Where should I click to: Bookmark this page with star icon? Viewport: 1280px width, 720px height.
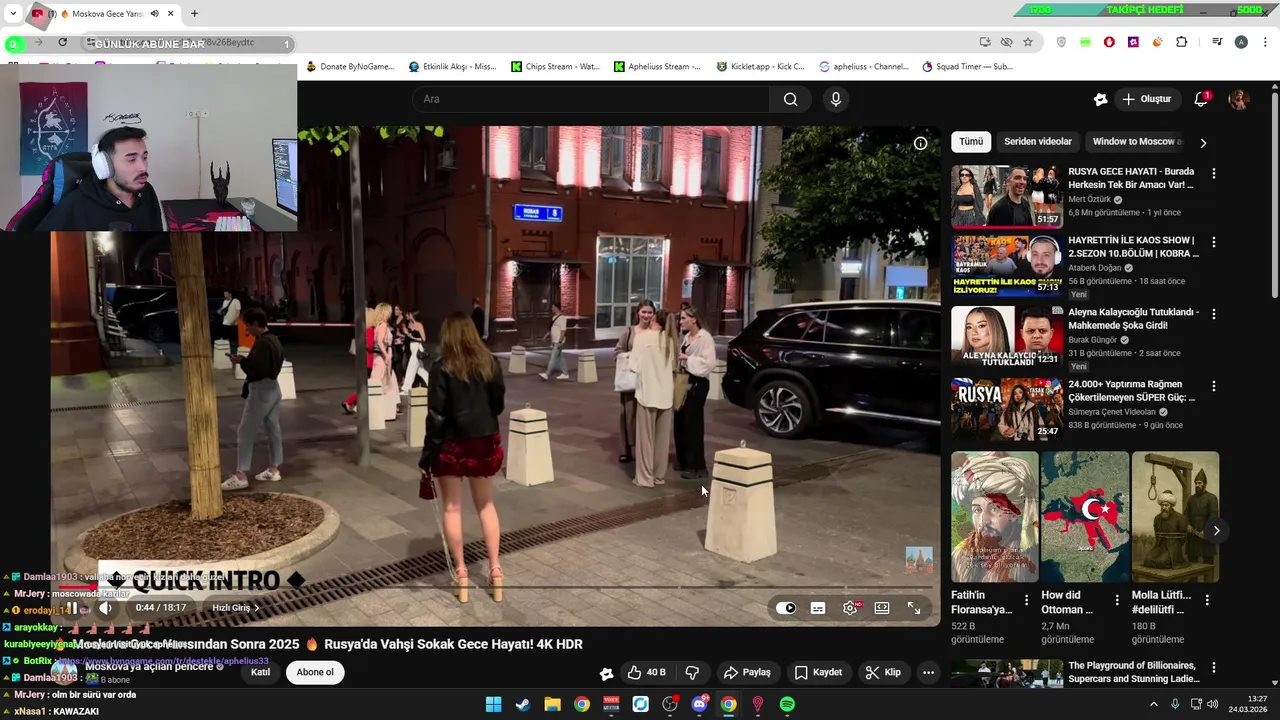click(x=1028, y=42)
